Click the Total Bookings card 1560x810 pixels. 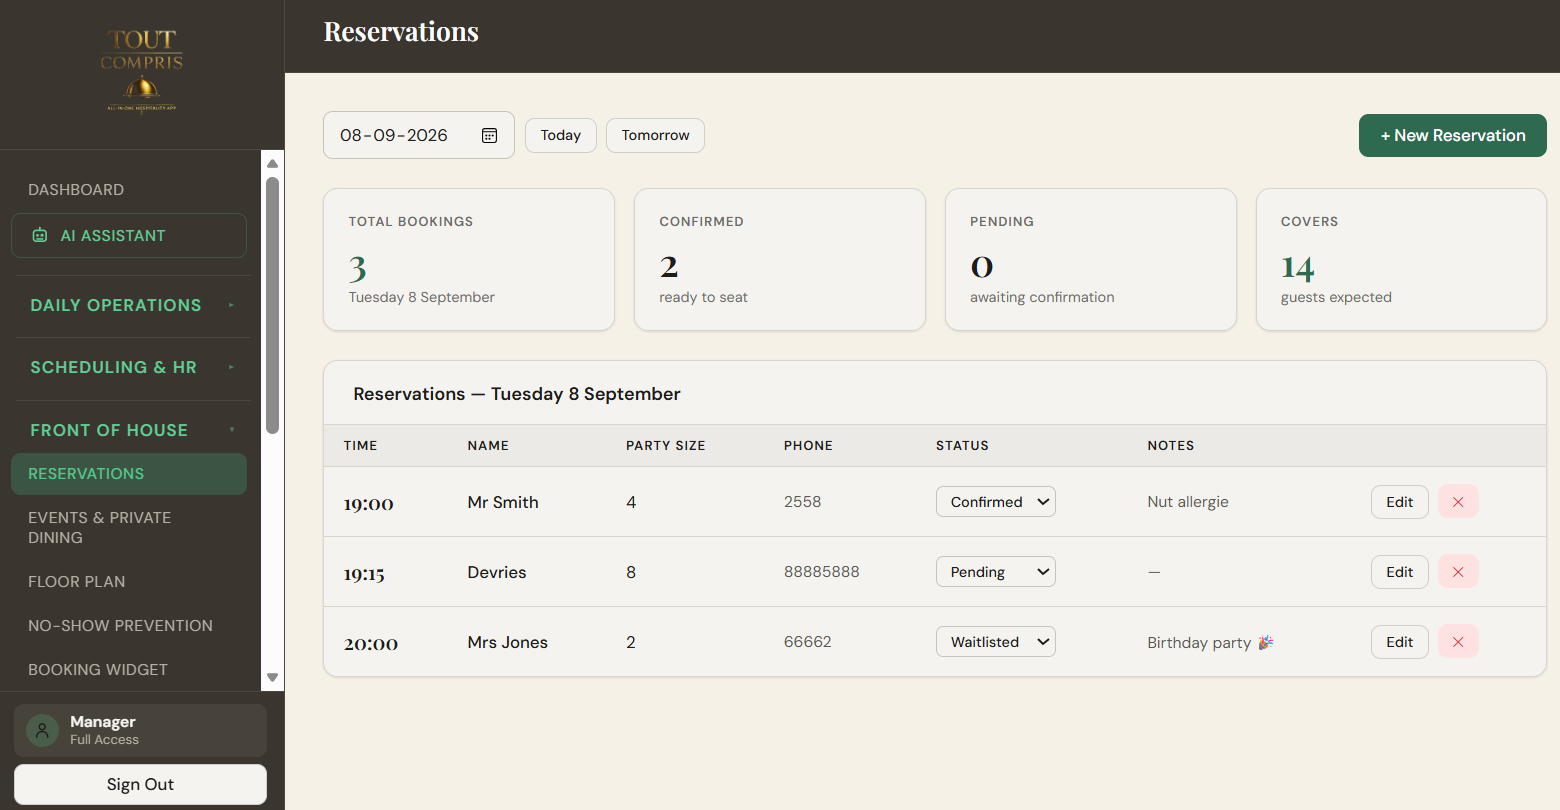pos(469,259)
